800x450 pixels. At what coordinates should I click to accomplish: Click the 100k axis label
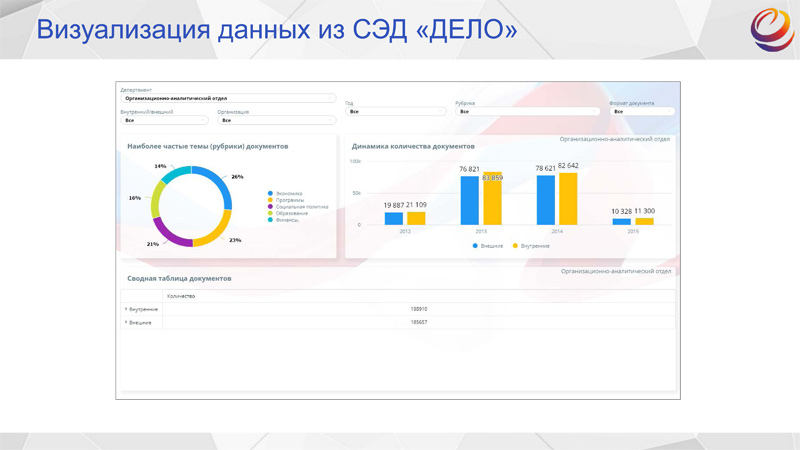coord(355,161)
